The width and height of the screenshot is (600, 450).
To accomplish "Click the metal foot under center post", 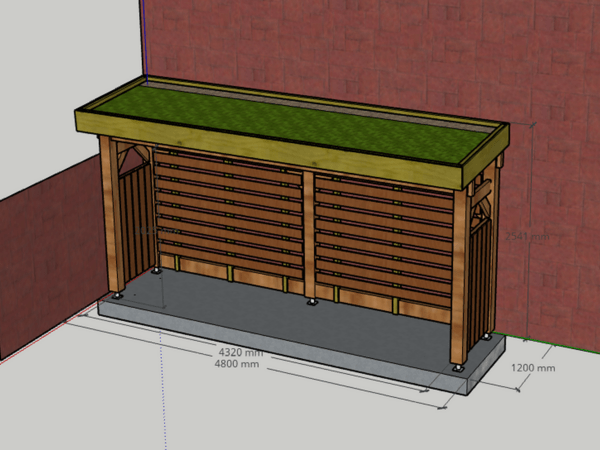I will point(311,301).
